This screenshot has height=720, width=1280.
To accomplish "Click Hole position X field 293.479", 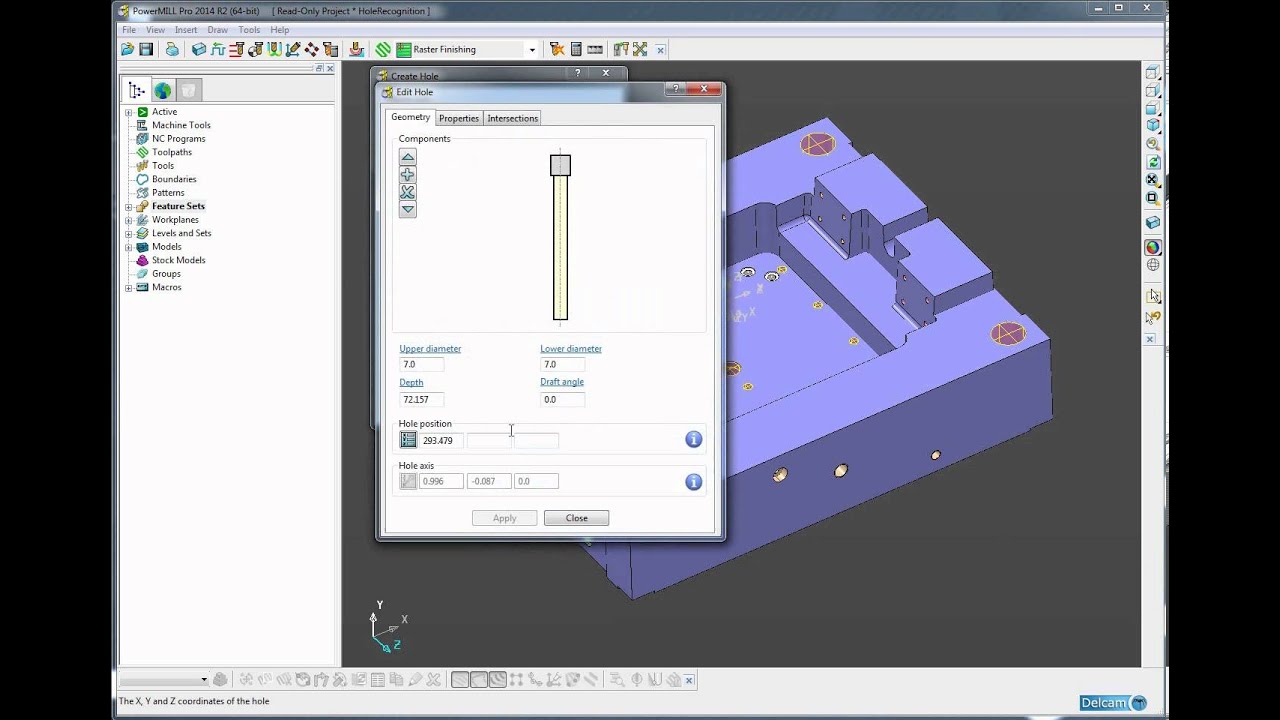I will pos(441,440).
